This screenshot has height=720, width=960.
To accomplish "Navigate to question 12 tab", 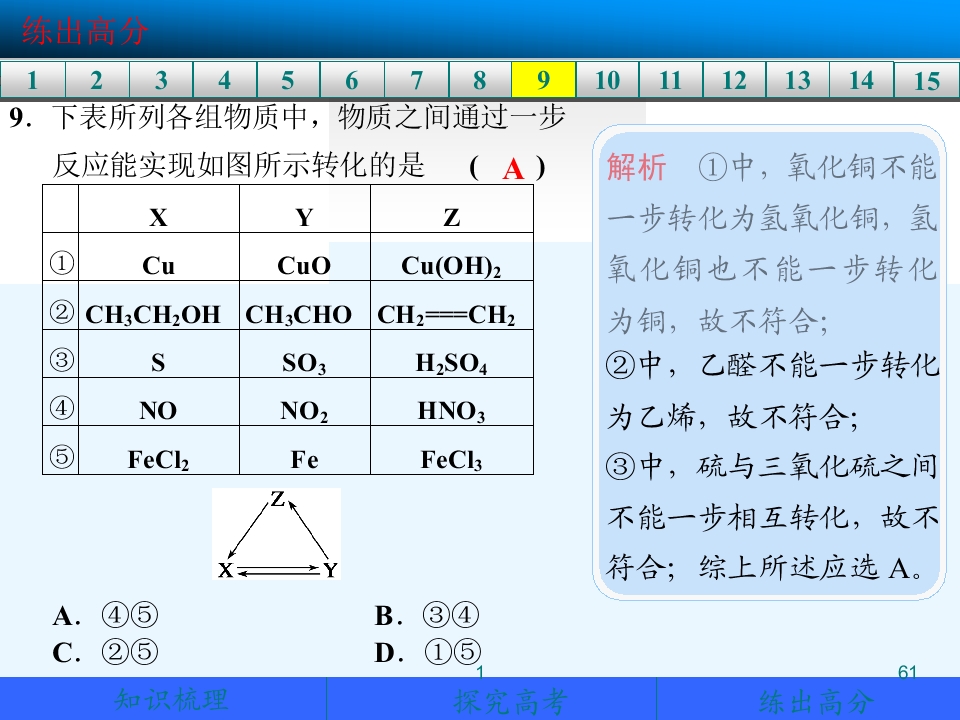I will 735,80.
